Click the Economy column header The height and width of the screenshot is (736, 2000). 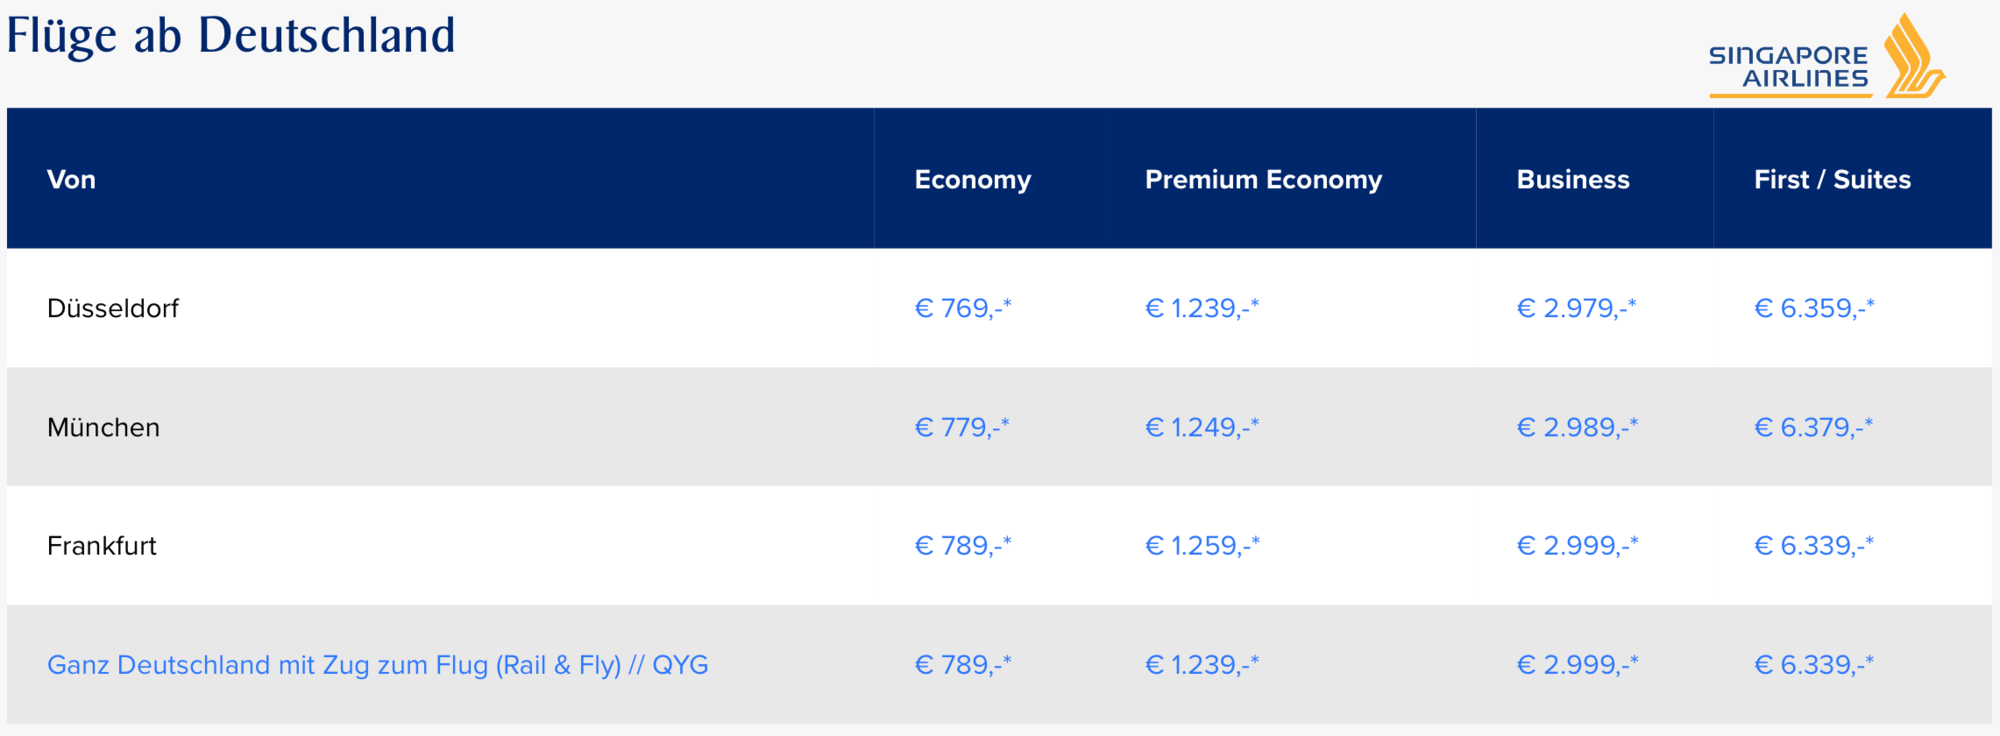[972, 180]
